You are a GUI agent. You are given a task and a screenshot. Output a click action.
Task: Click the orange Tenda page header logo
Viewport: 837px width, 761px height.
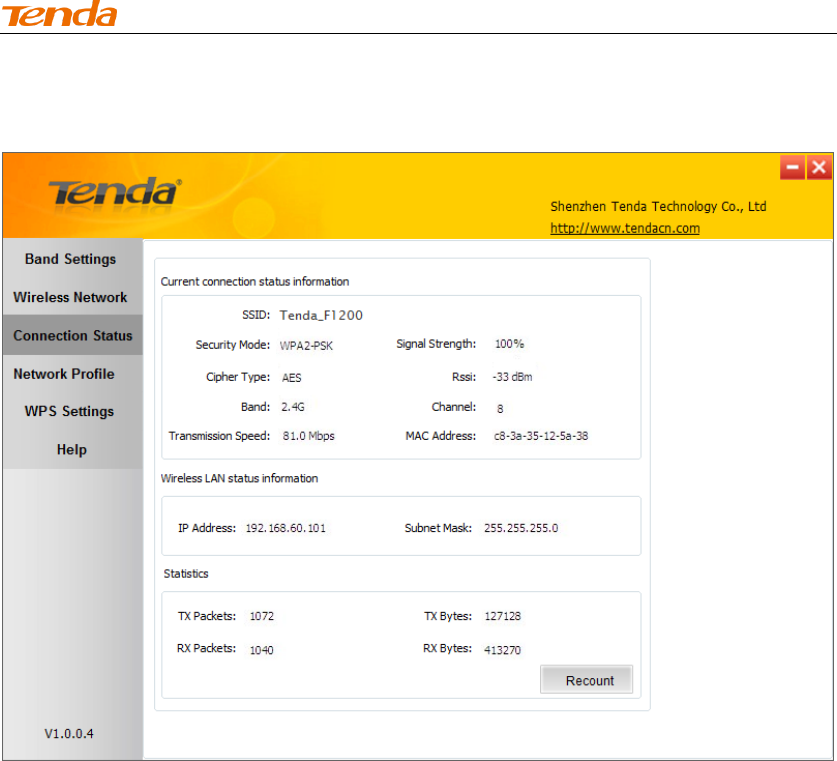click(x=59, y=14)
